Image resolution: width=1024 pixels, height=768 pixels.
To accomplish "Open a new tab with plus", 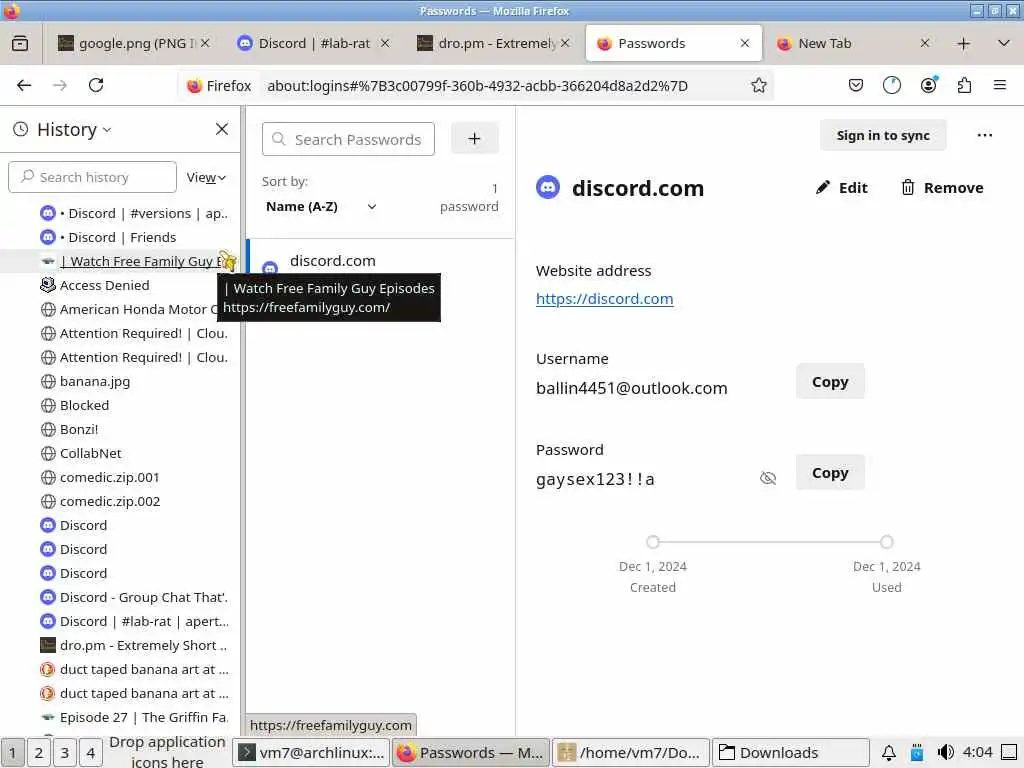I will [963, 44].
